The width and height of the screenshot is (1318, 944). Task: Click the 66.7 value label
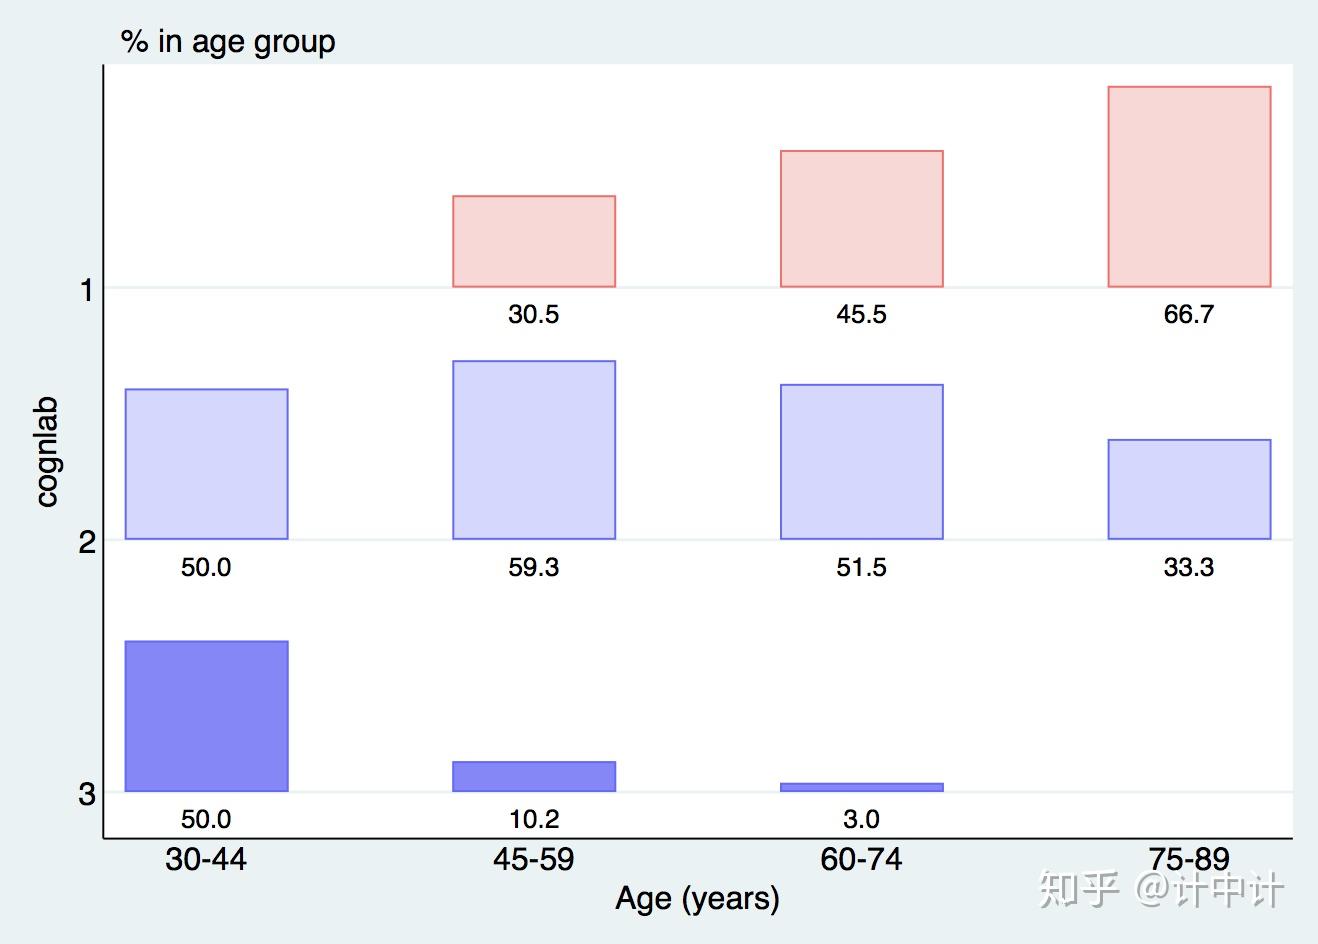click(x=1188, y=315)
